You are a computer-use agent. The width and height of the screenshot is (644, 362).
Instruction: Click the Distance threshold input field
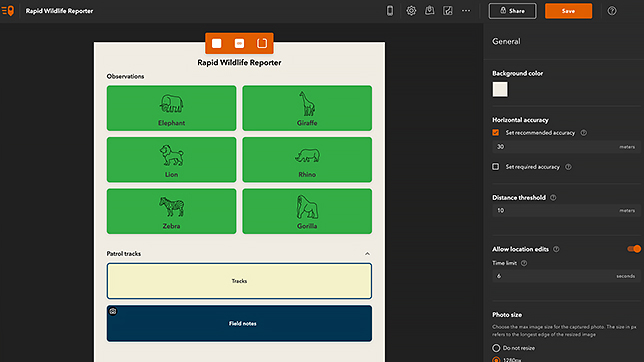[x=566, y=210]
